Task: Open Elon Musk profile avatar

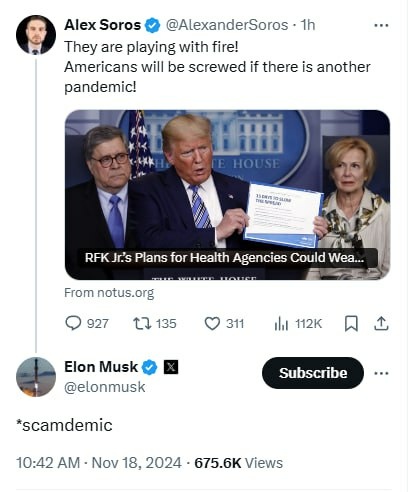Action: coord(36,377)
